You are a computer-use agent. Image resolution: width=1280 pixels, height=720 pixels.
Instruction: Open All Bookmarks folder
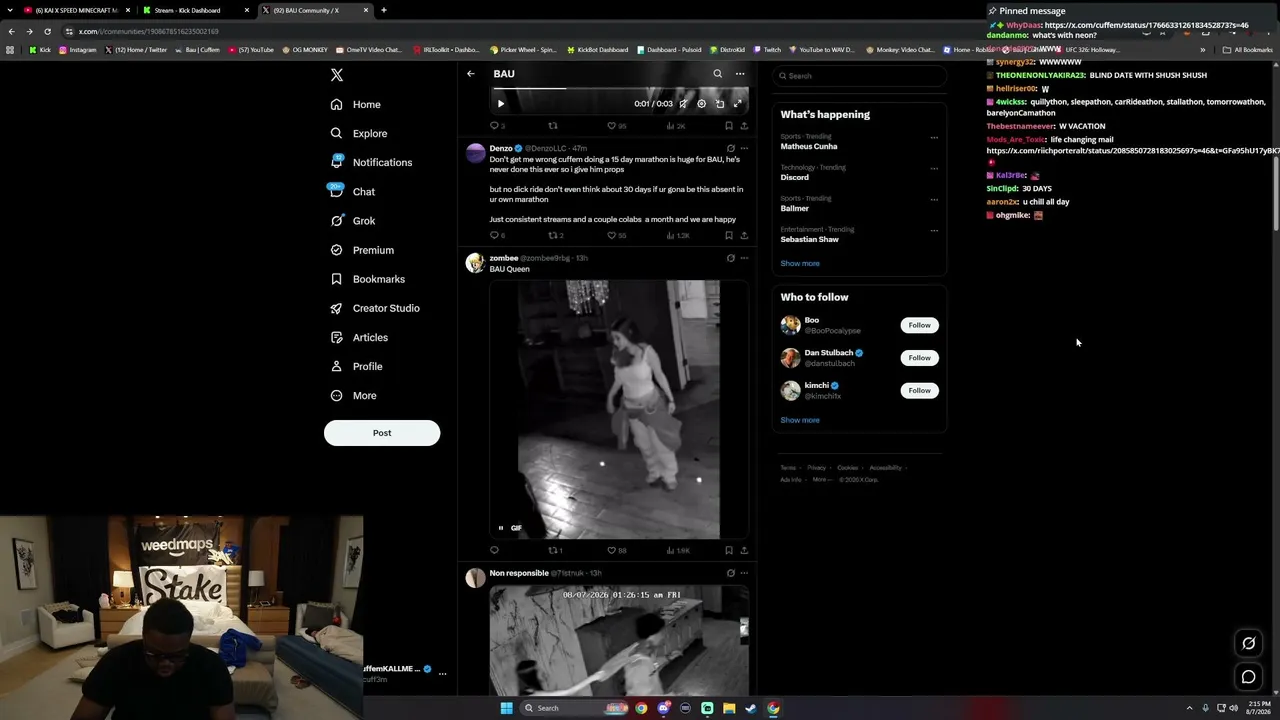[x=1247, y=50]
